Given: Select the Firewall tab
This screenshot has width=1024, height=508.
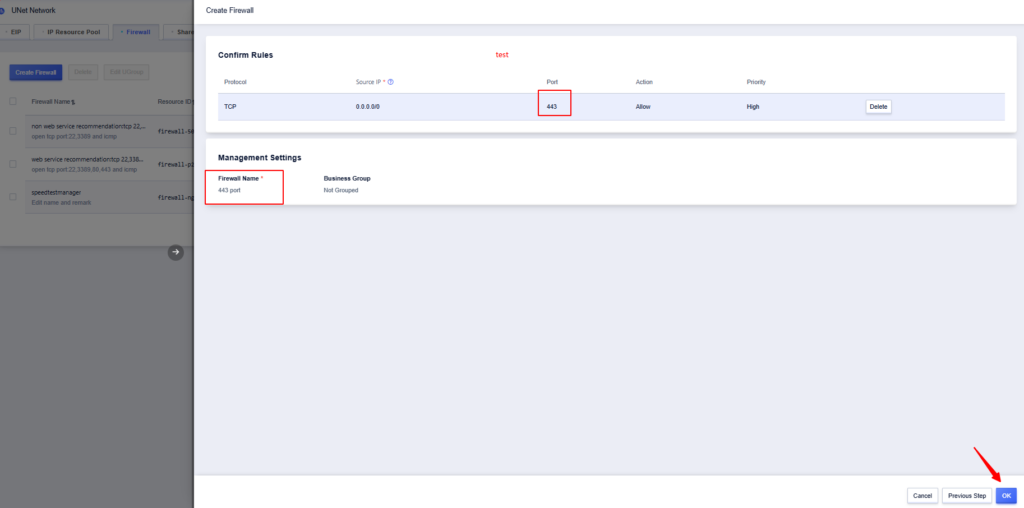Looking at the screenshot, I should tap(136, 32).
